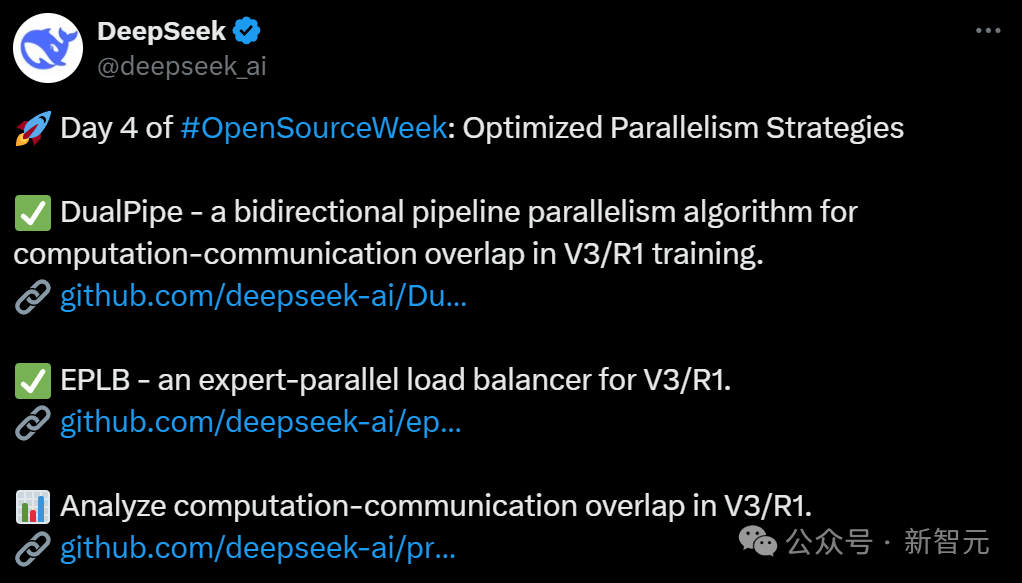Click the Optimized Parallelism Strategies headline text
This screenshot has width=1022, height=583.
click(683, 128)
